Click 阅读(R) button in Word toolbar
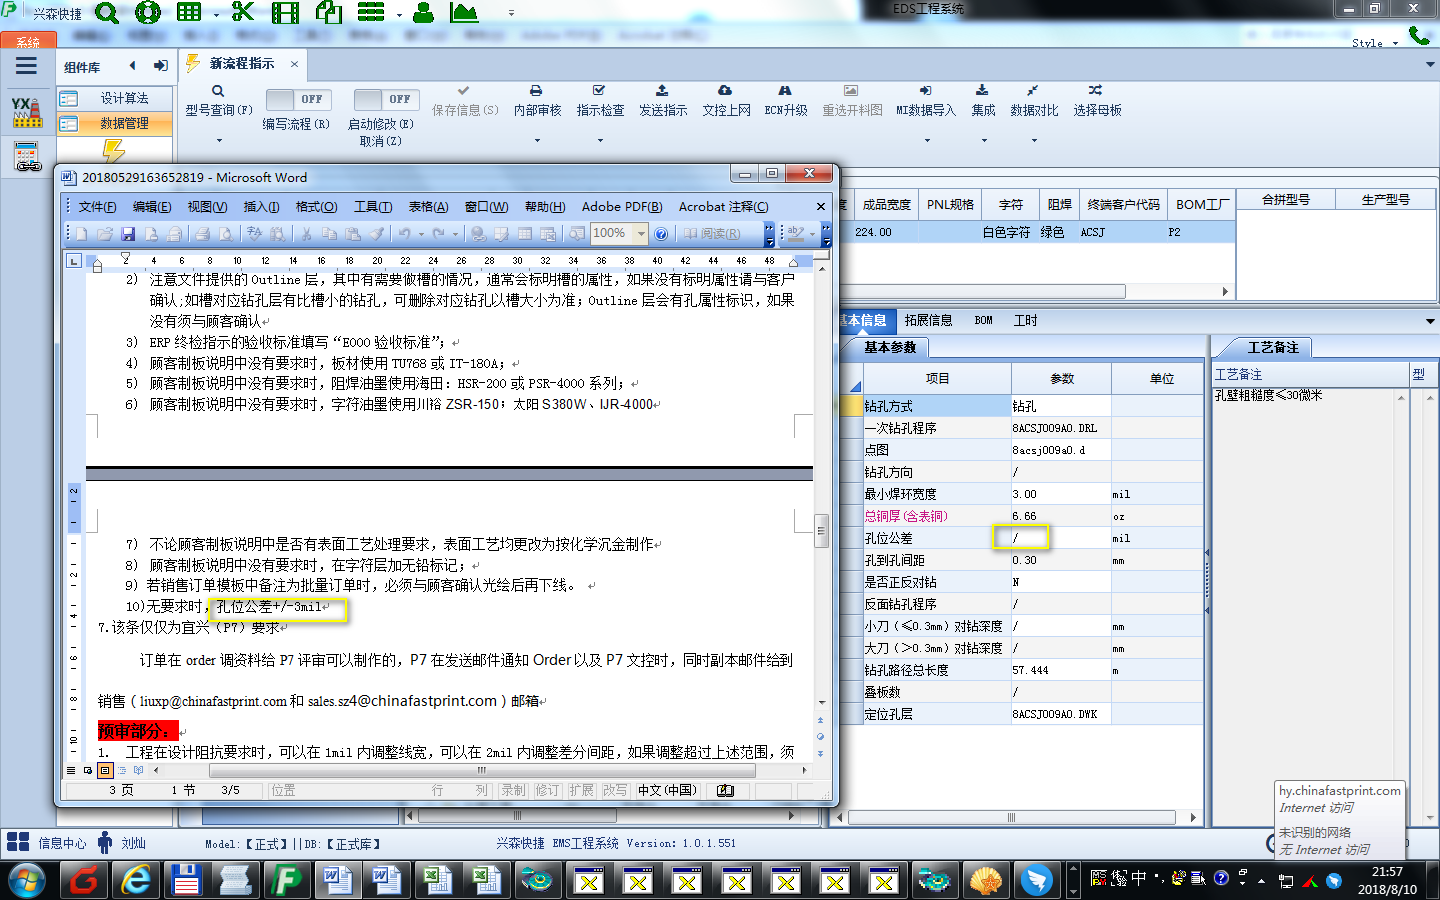Screen dimensions: 1440x900 pos(713,234)
